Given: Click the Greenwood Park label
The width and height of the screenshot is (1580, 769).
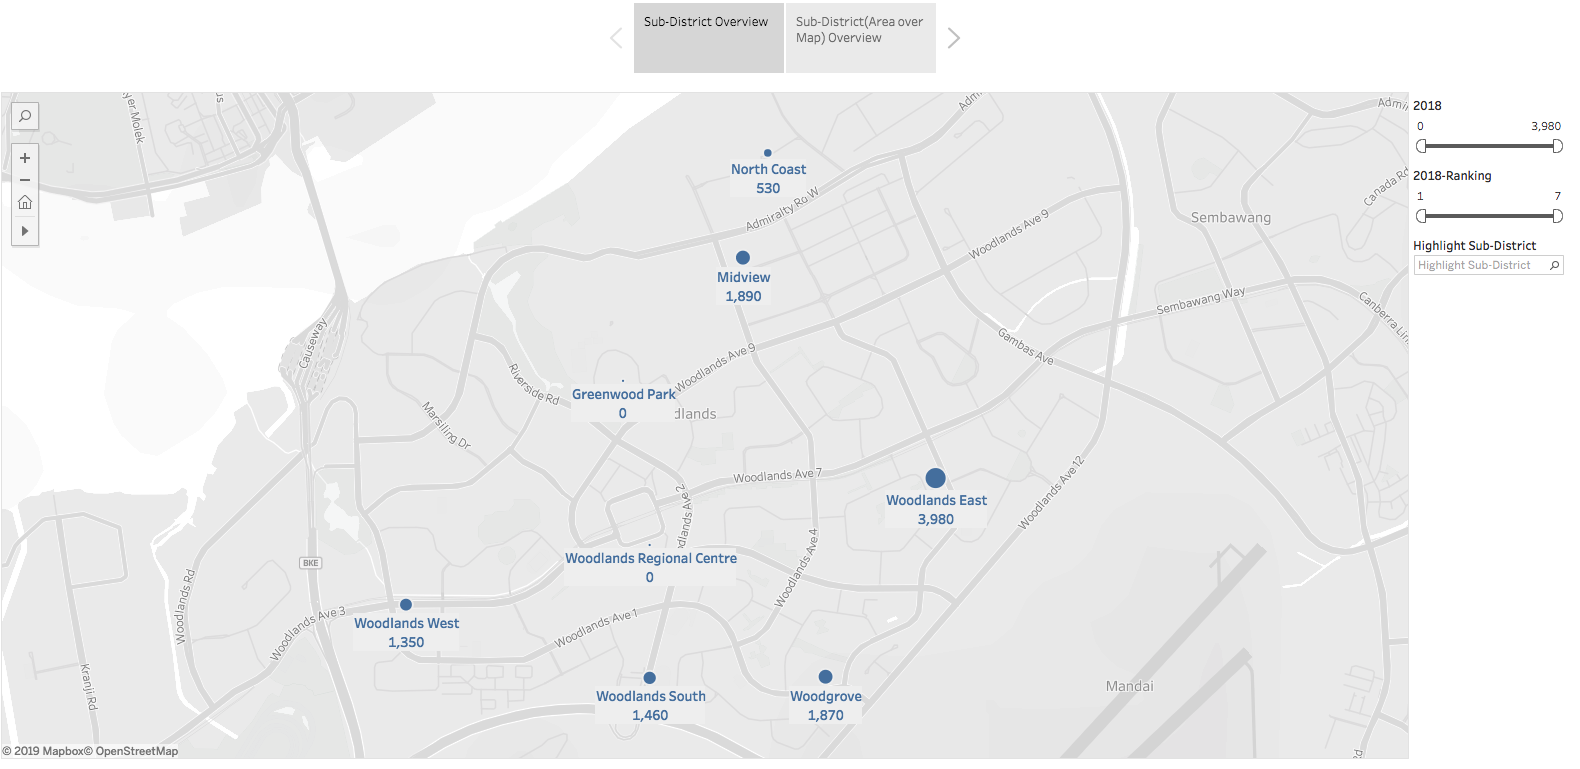Looking at the screenshot, I should click(x=623, y=394).
